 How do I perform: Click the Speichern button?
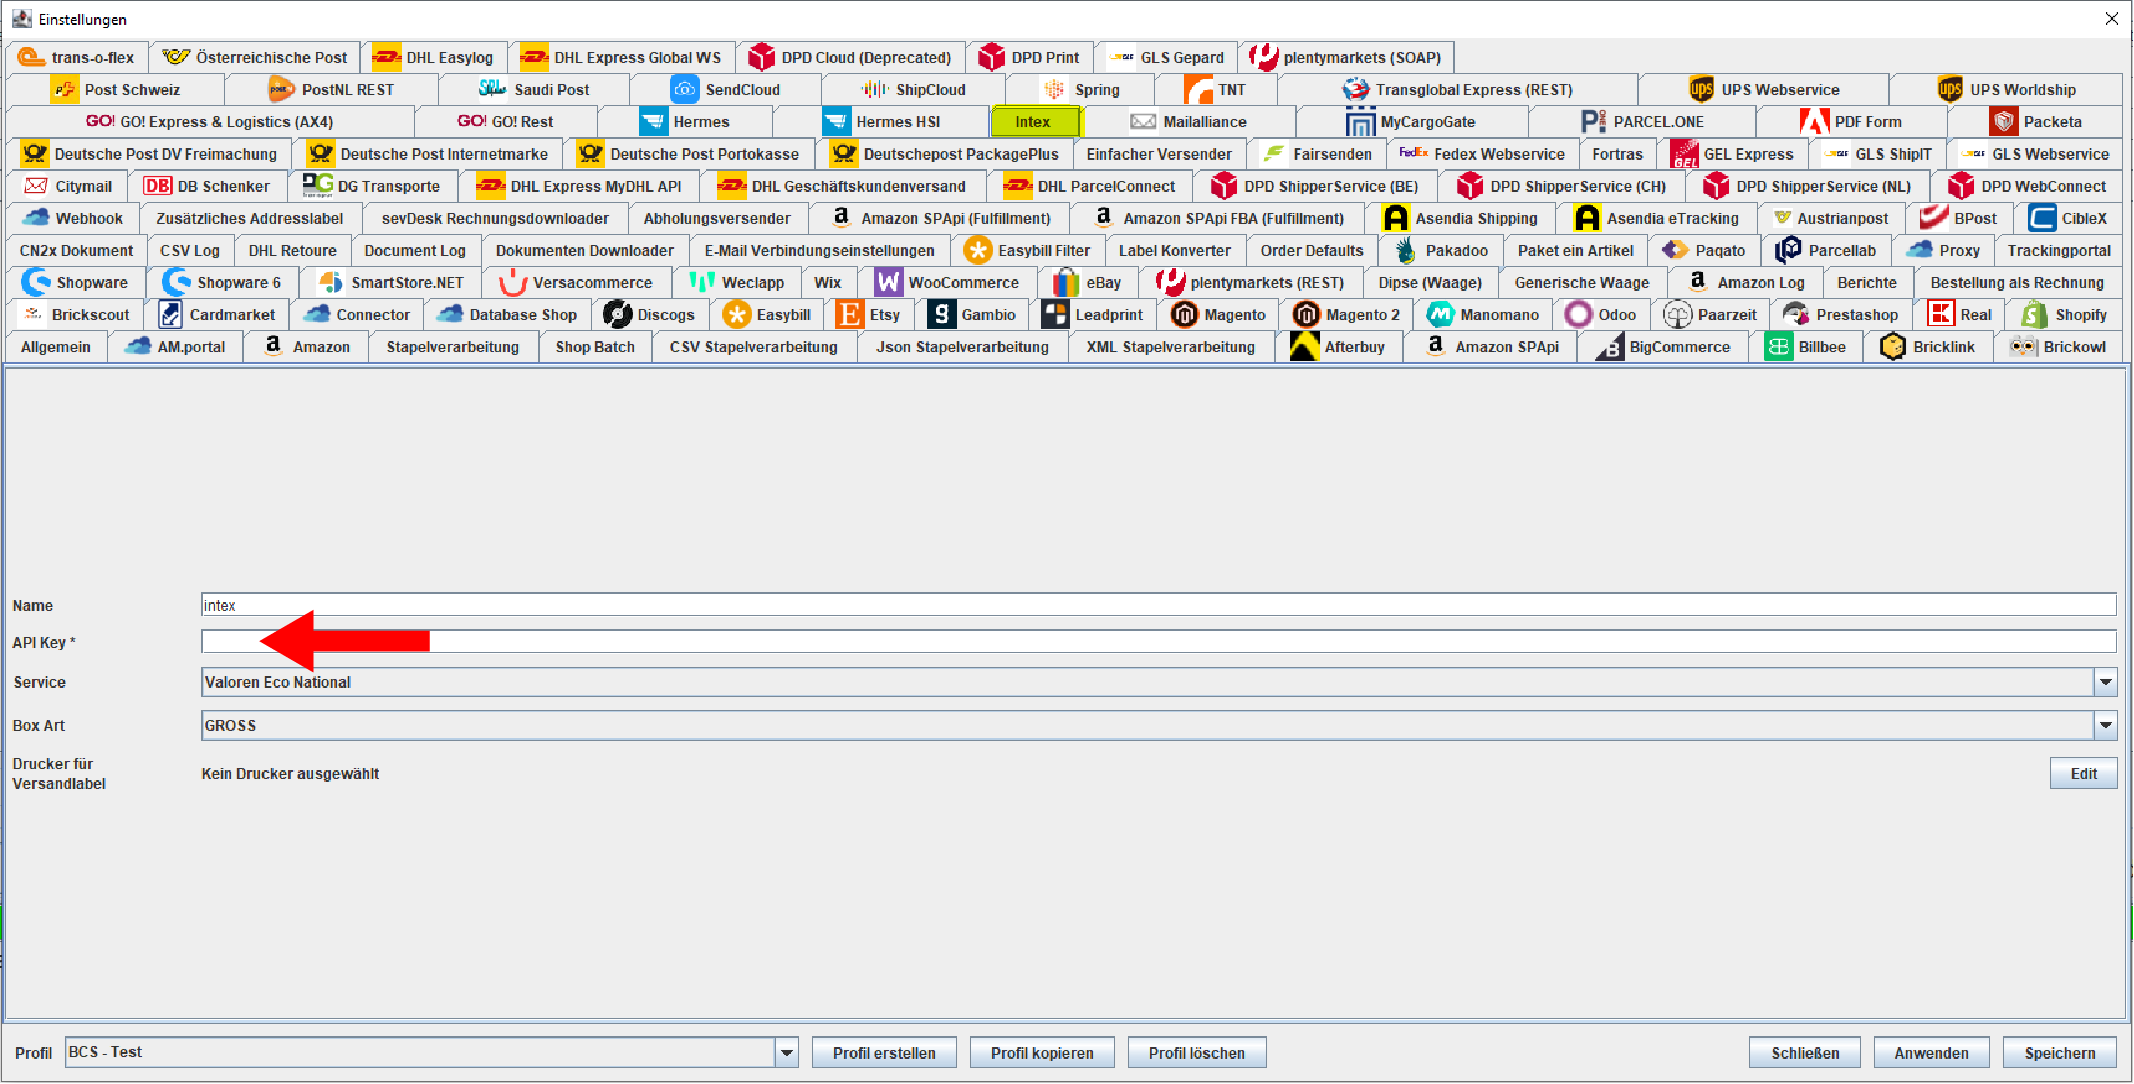pos(2060,1052)
